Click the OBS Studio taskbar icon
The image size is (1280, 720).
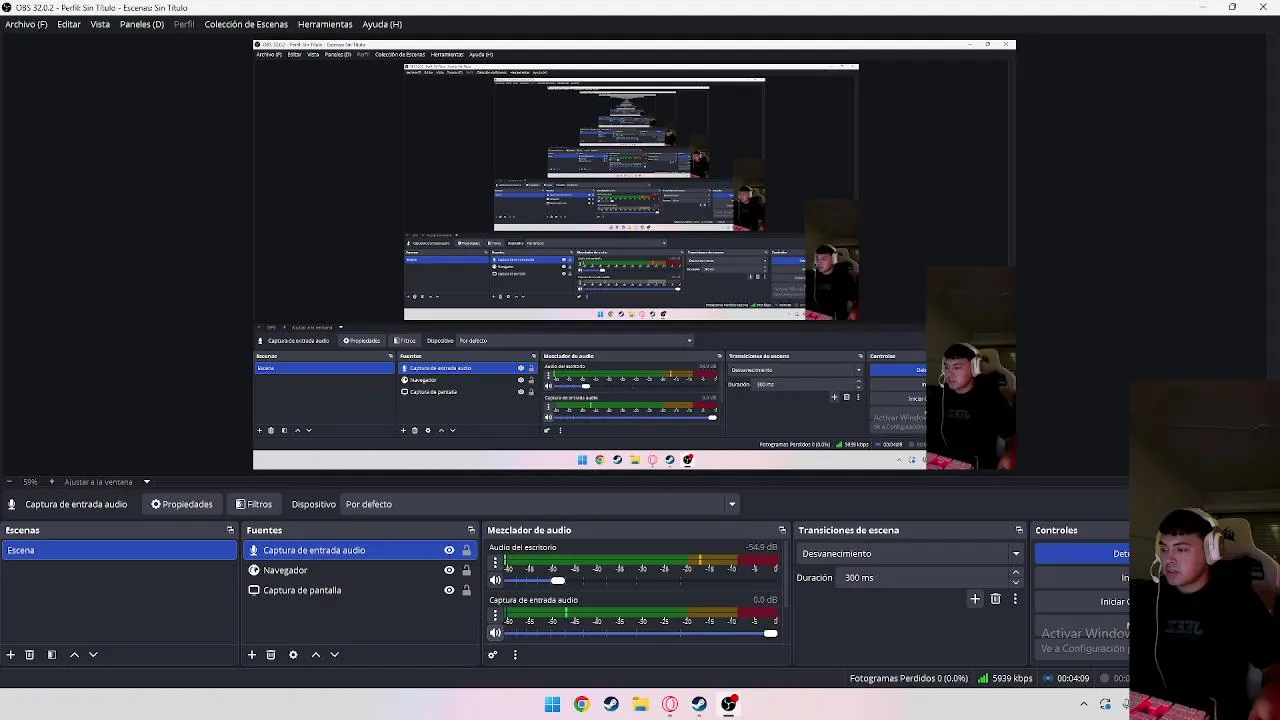(x=729, y=704)
